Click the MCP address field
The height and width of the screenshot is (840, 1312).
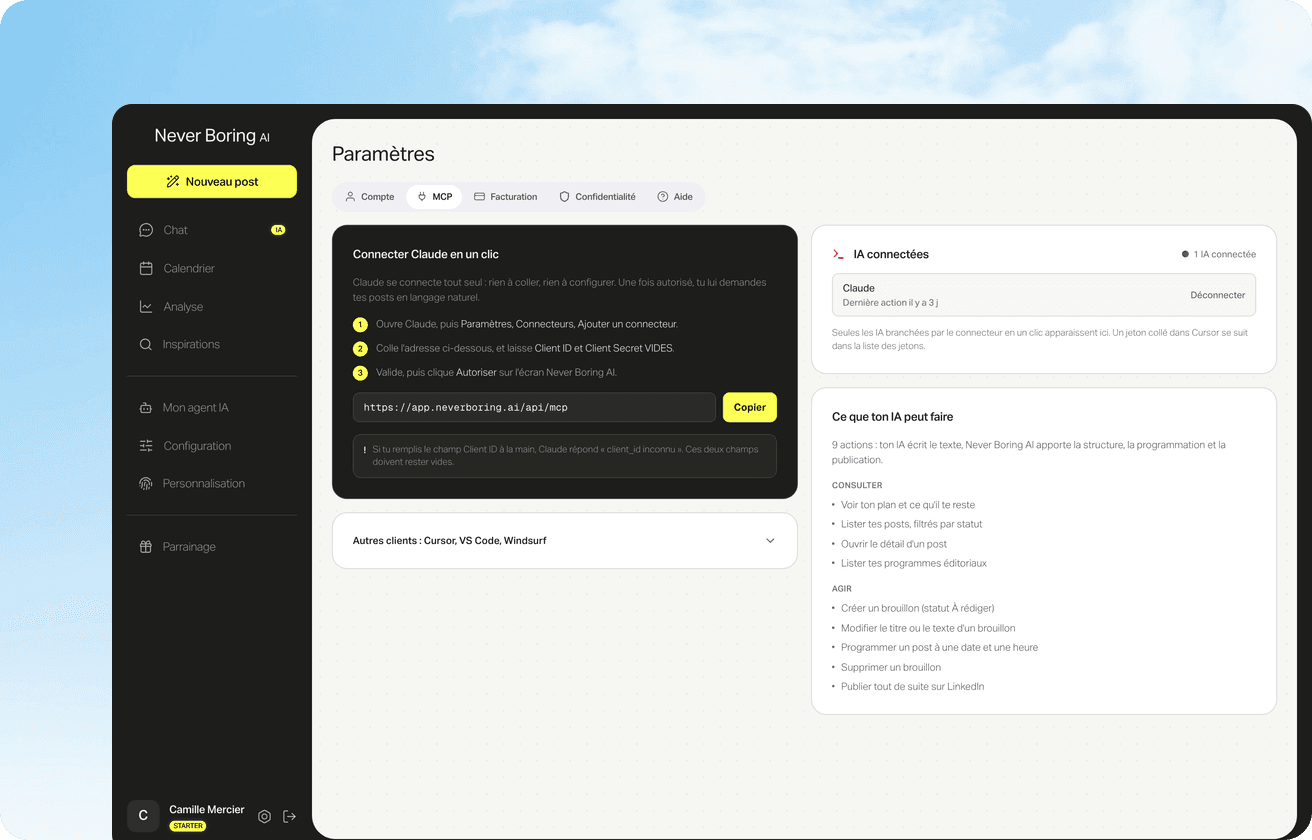[x=534, y=407]
